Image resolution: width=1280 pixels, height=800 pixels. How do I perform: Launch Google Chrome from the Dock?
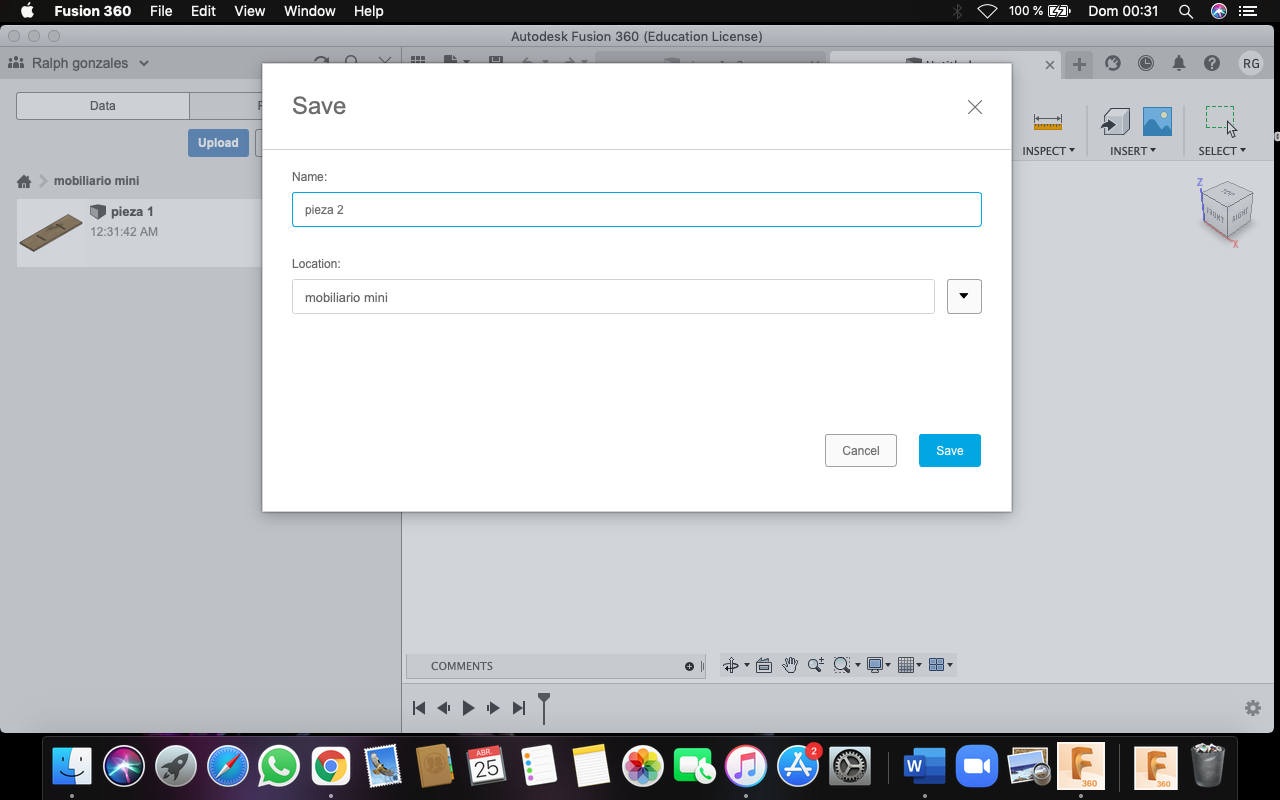[x=330, y=767]
